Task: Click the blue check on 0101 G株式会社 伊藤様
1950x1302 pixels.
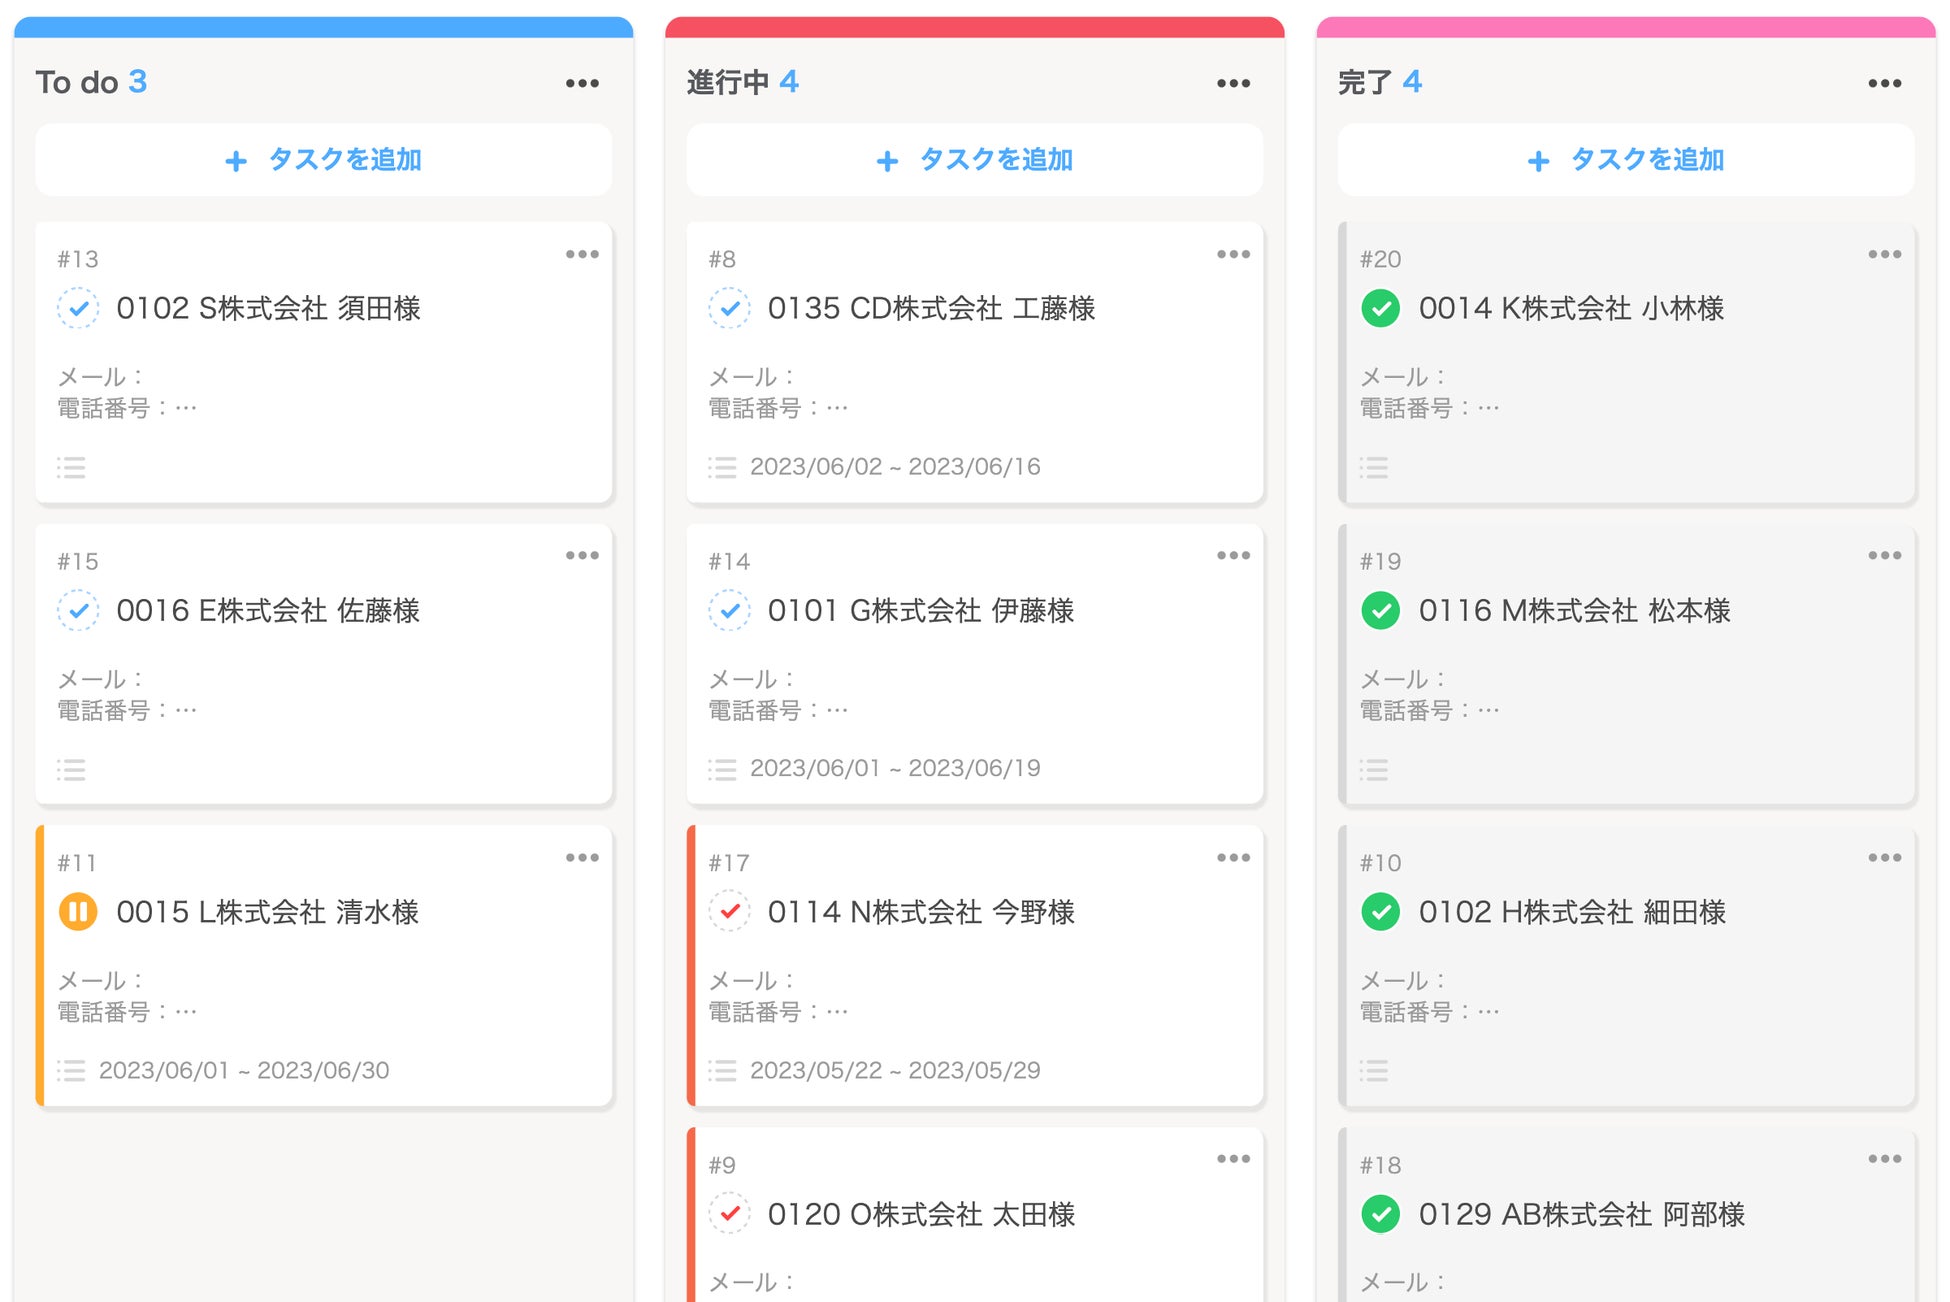Action: pos(730,610)
